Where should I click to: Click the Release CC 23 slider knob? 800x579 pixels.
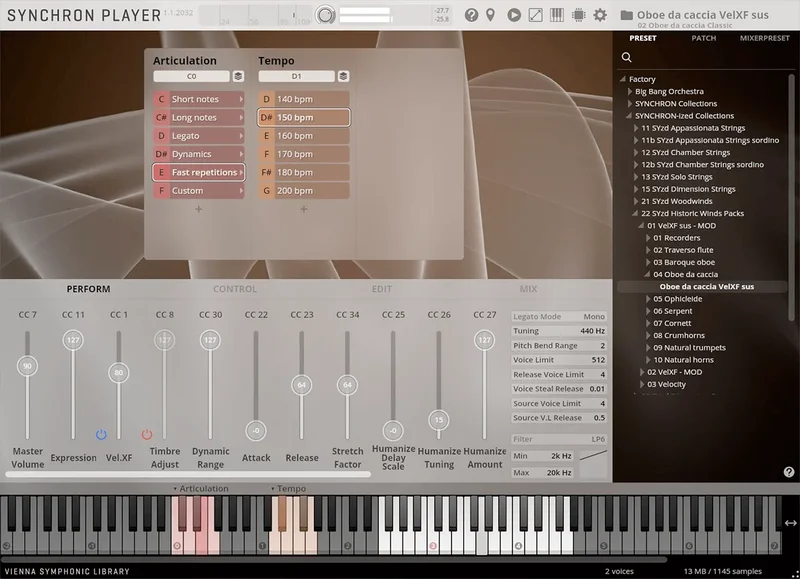coord(302,385)
